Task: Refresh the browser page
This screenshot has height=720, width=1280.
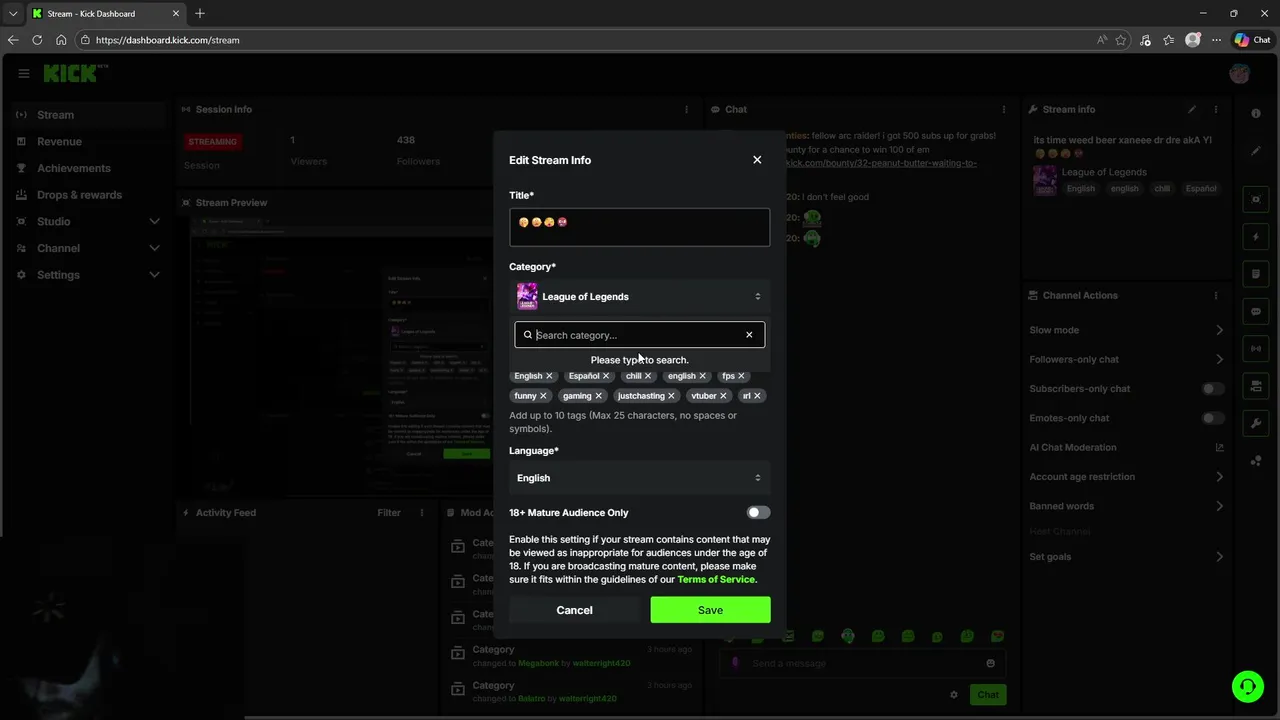Action: pyautogui.click(x=37, y=40)
